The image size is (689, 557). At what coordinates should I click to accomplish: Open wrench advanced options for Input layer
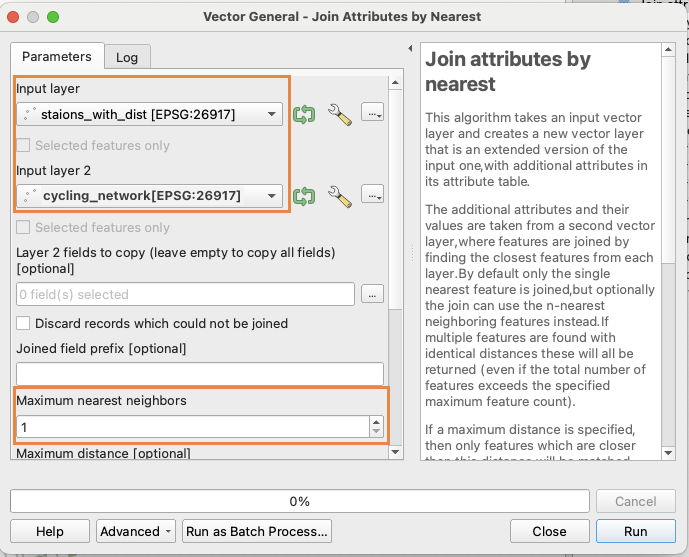click(x=340, y=114)
